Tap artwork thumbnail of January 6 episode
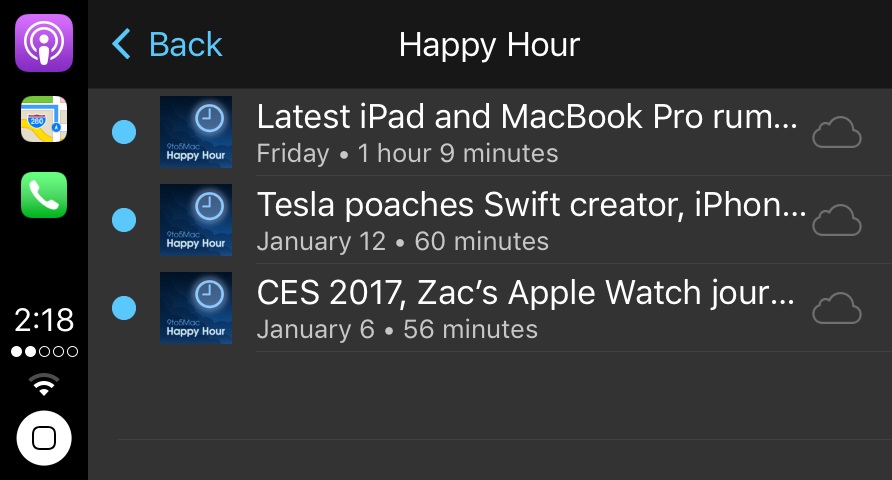The width and height of the screenshot is (892, 480). (x=196, y=308)
